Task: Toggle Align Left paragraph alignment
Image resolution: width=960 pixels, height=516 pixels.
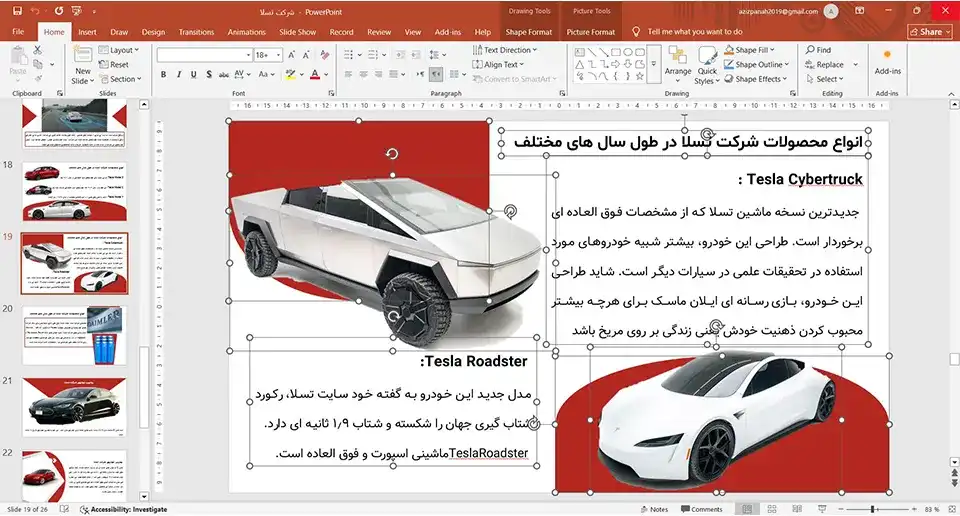Action: [x=348, y=75]
